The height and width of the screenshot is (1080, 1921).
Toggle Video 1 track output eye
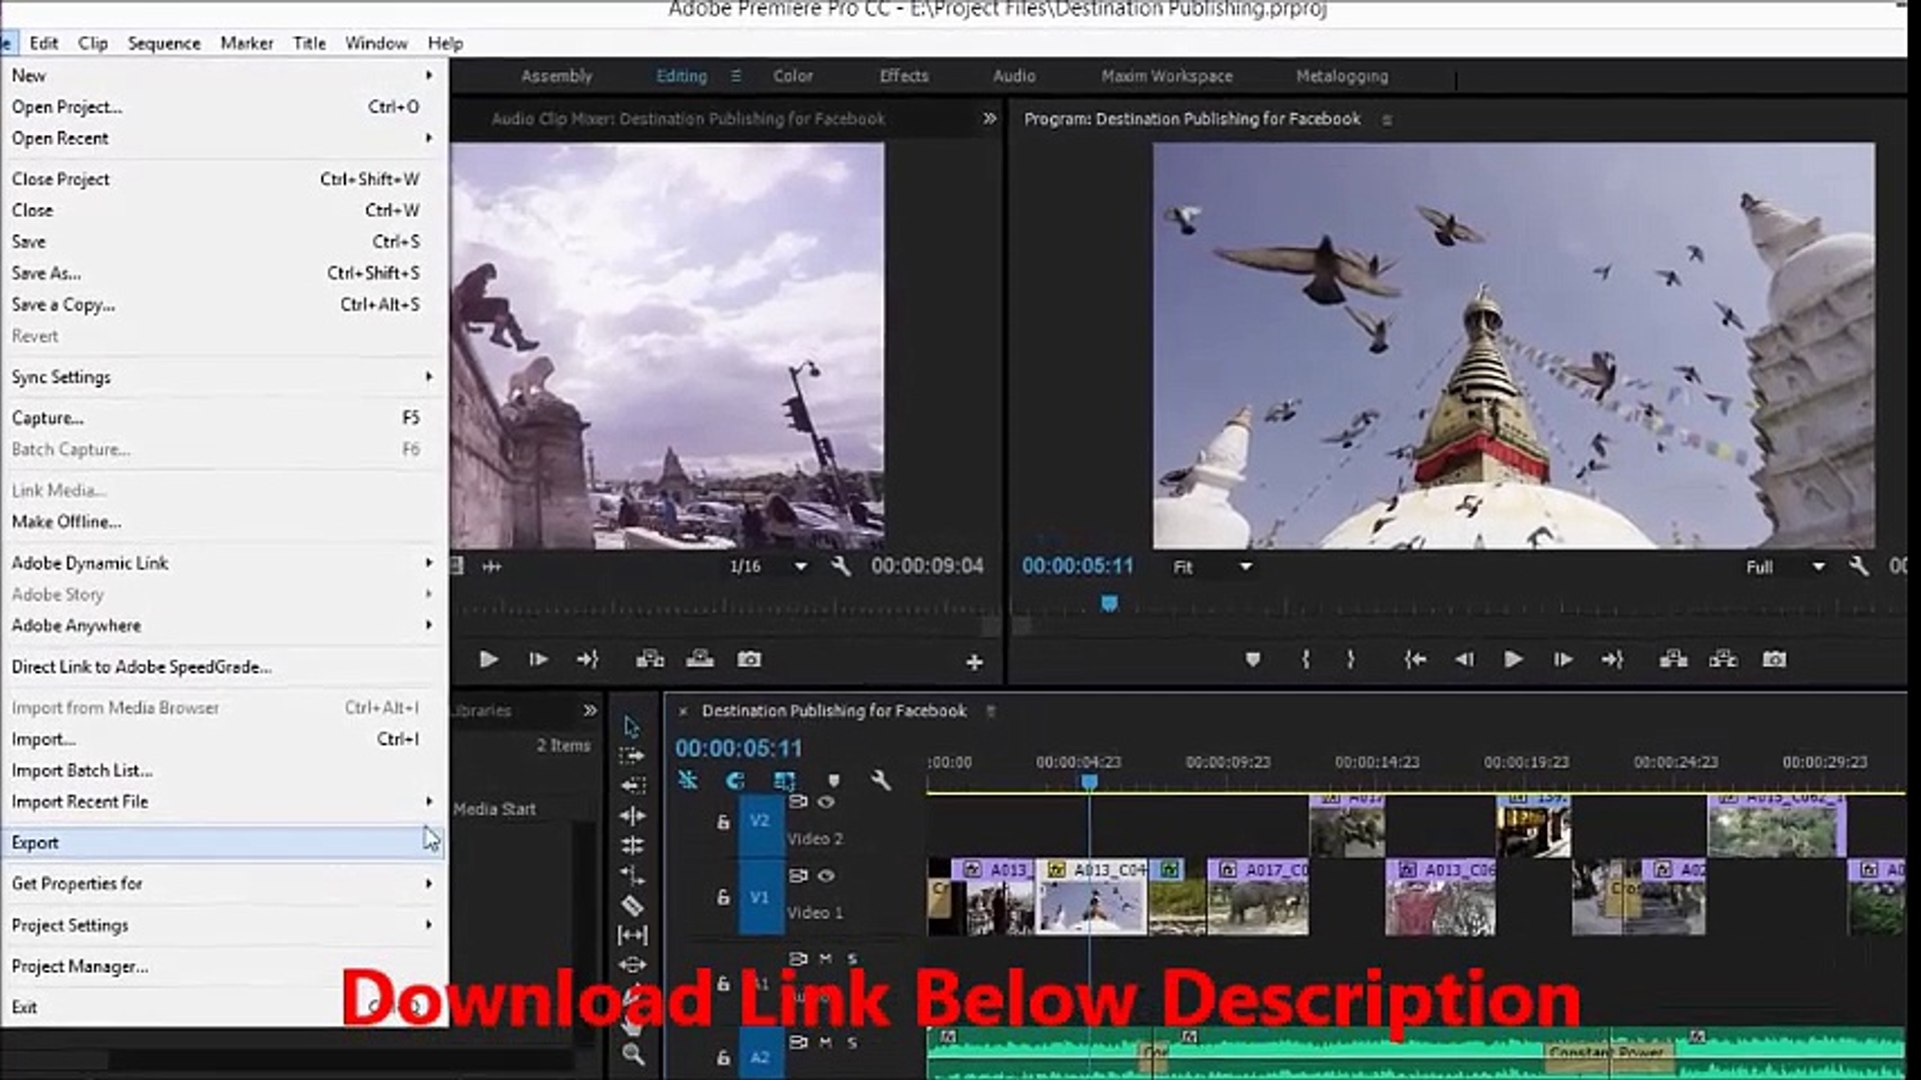click(826, 876)
